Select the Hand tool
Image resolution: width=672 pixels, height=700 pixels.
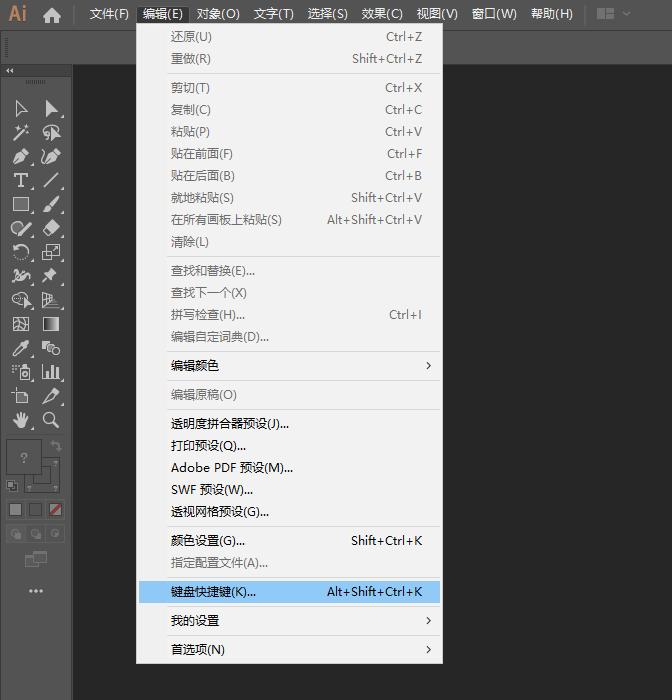pos(21,420)
